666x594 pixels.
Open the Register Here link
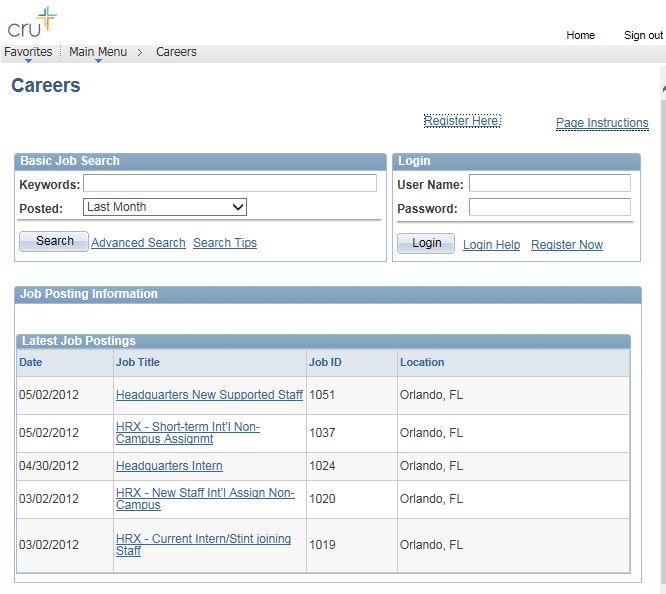coord(462,121)
